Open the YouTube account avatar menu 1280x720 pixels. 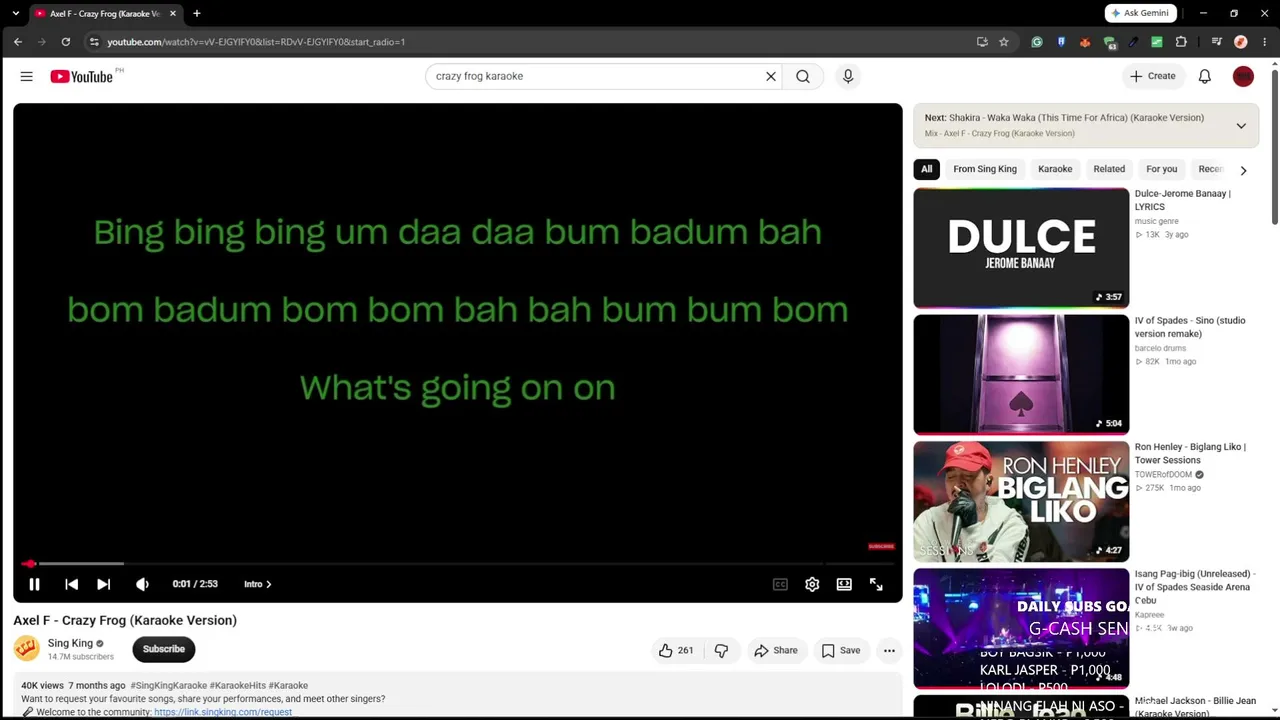(1243, 76)
